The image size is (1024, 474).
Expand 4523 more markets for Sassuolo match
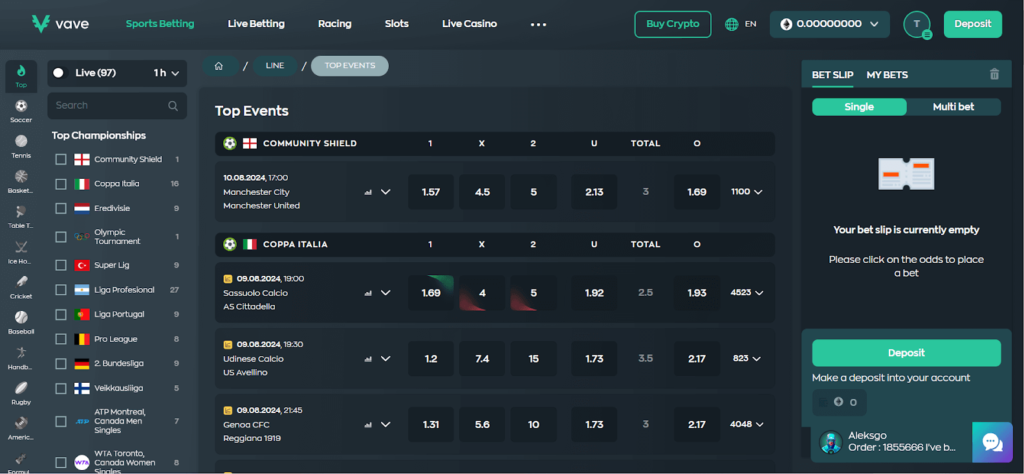pyautogui.click(x=746, y=293)
